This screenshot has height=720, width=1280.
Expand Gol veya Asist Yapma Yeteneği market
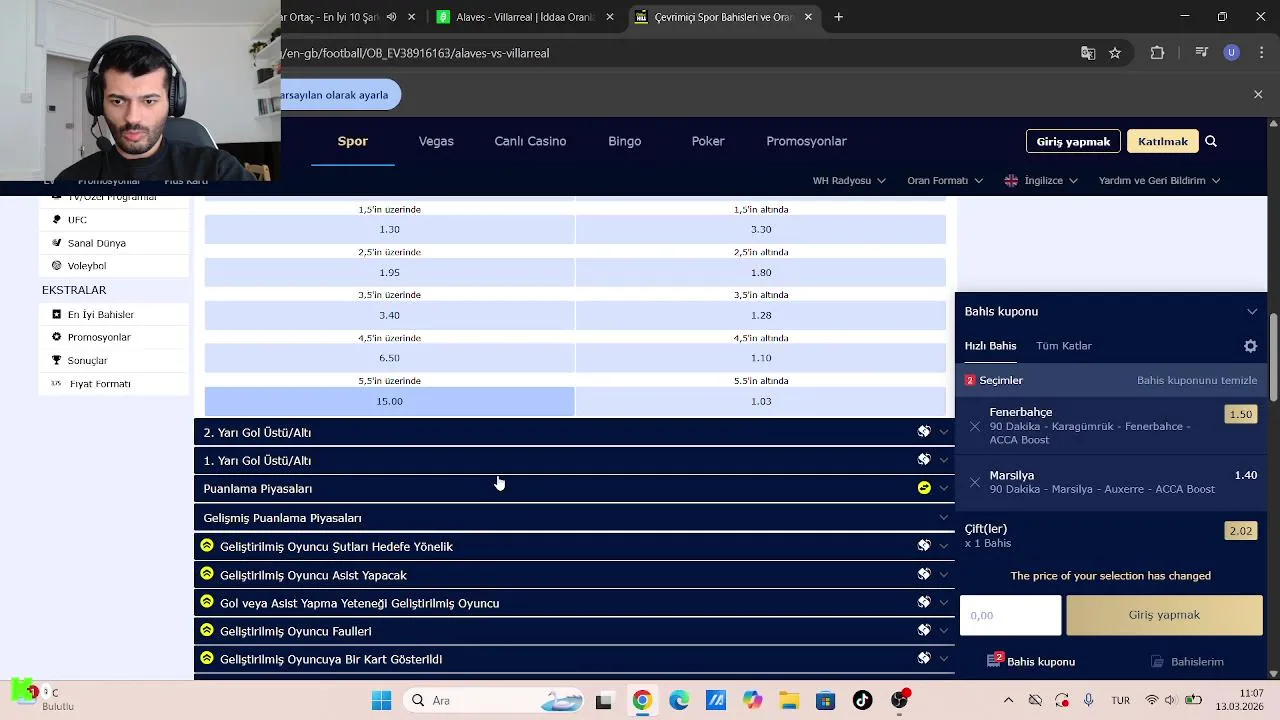(x=574, y=603)
